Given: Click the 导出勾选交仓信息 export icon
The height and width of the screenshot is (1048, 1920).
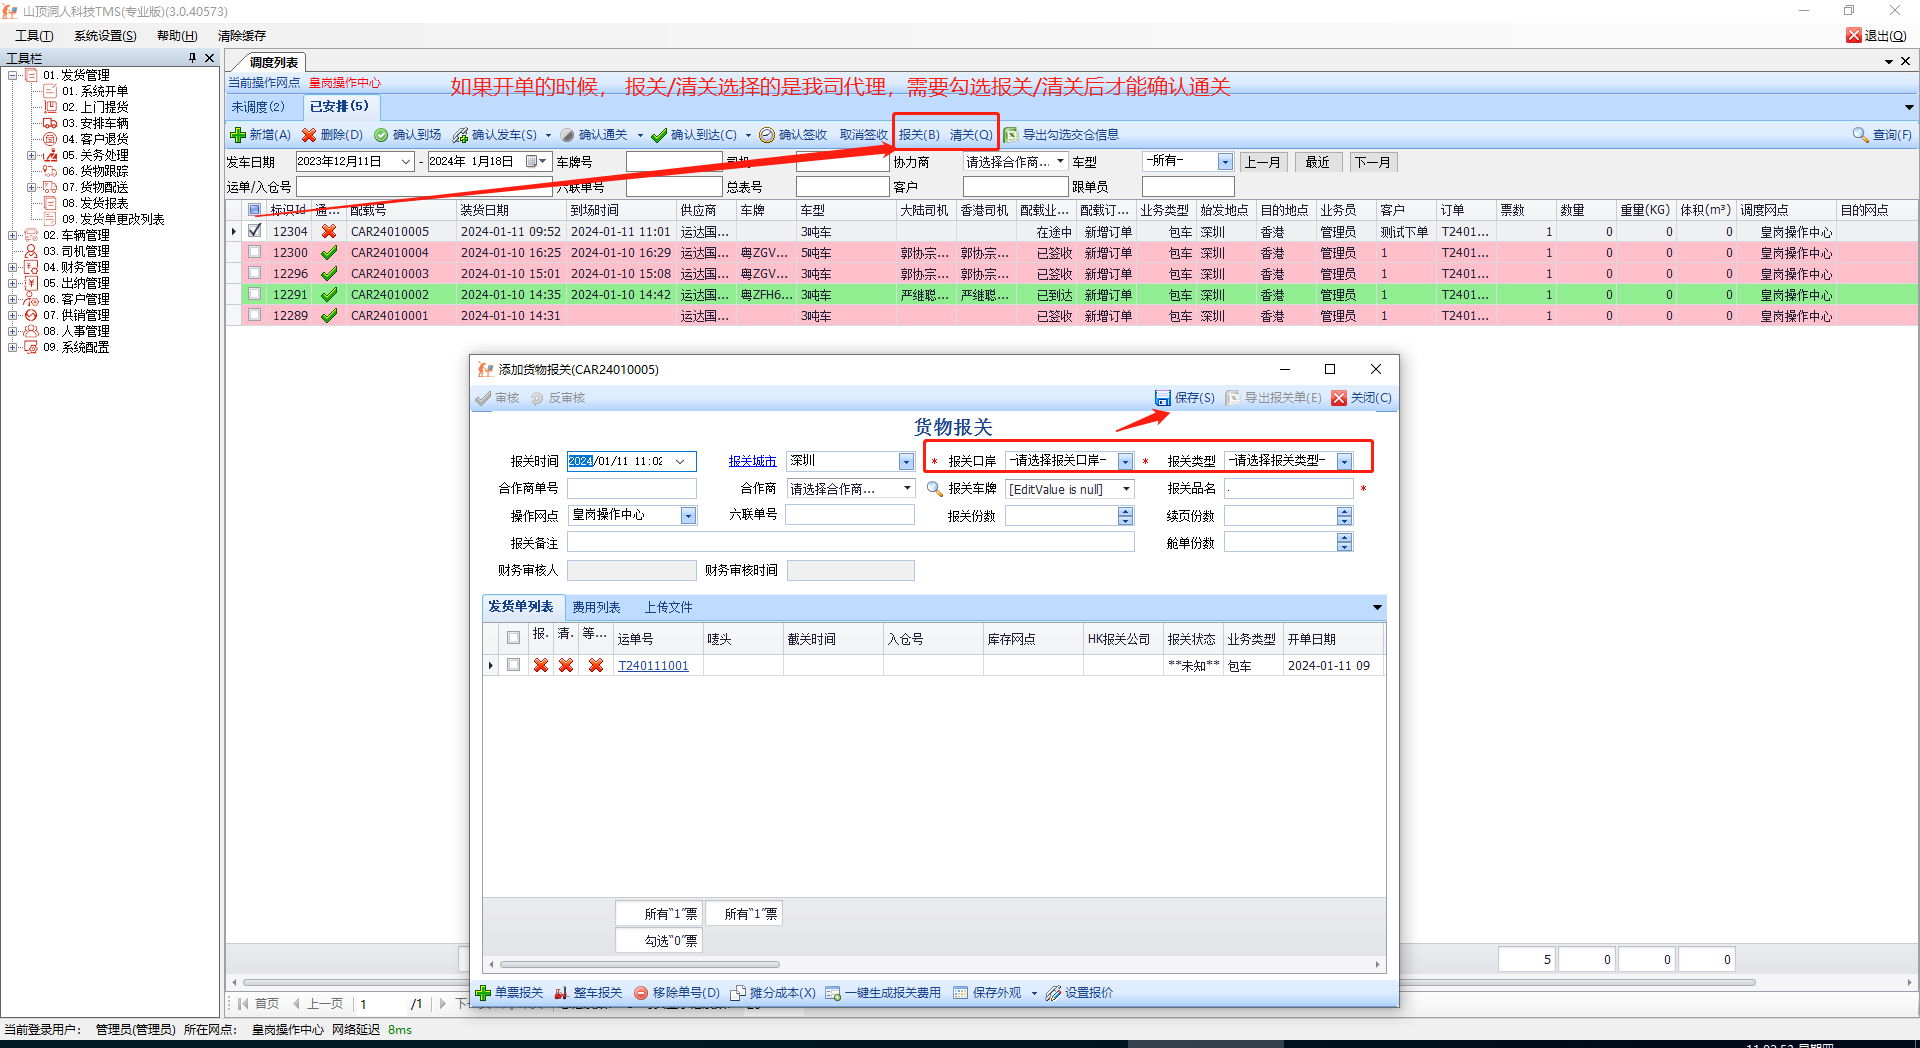Looking at the screenshot, I should point(1011,135).
